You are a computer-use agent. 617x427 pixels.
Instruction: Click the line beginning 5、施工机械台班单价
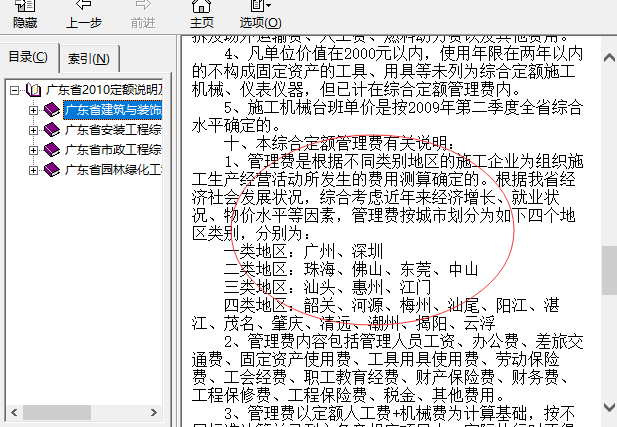coord(403,108)
